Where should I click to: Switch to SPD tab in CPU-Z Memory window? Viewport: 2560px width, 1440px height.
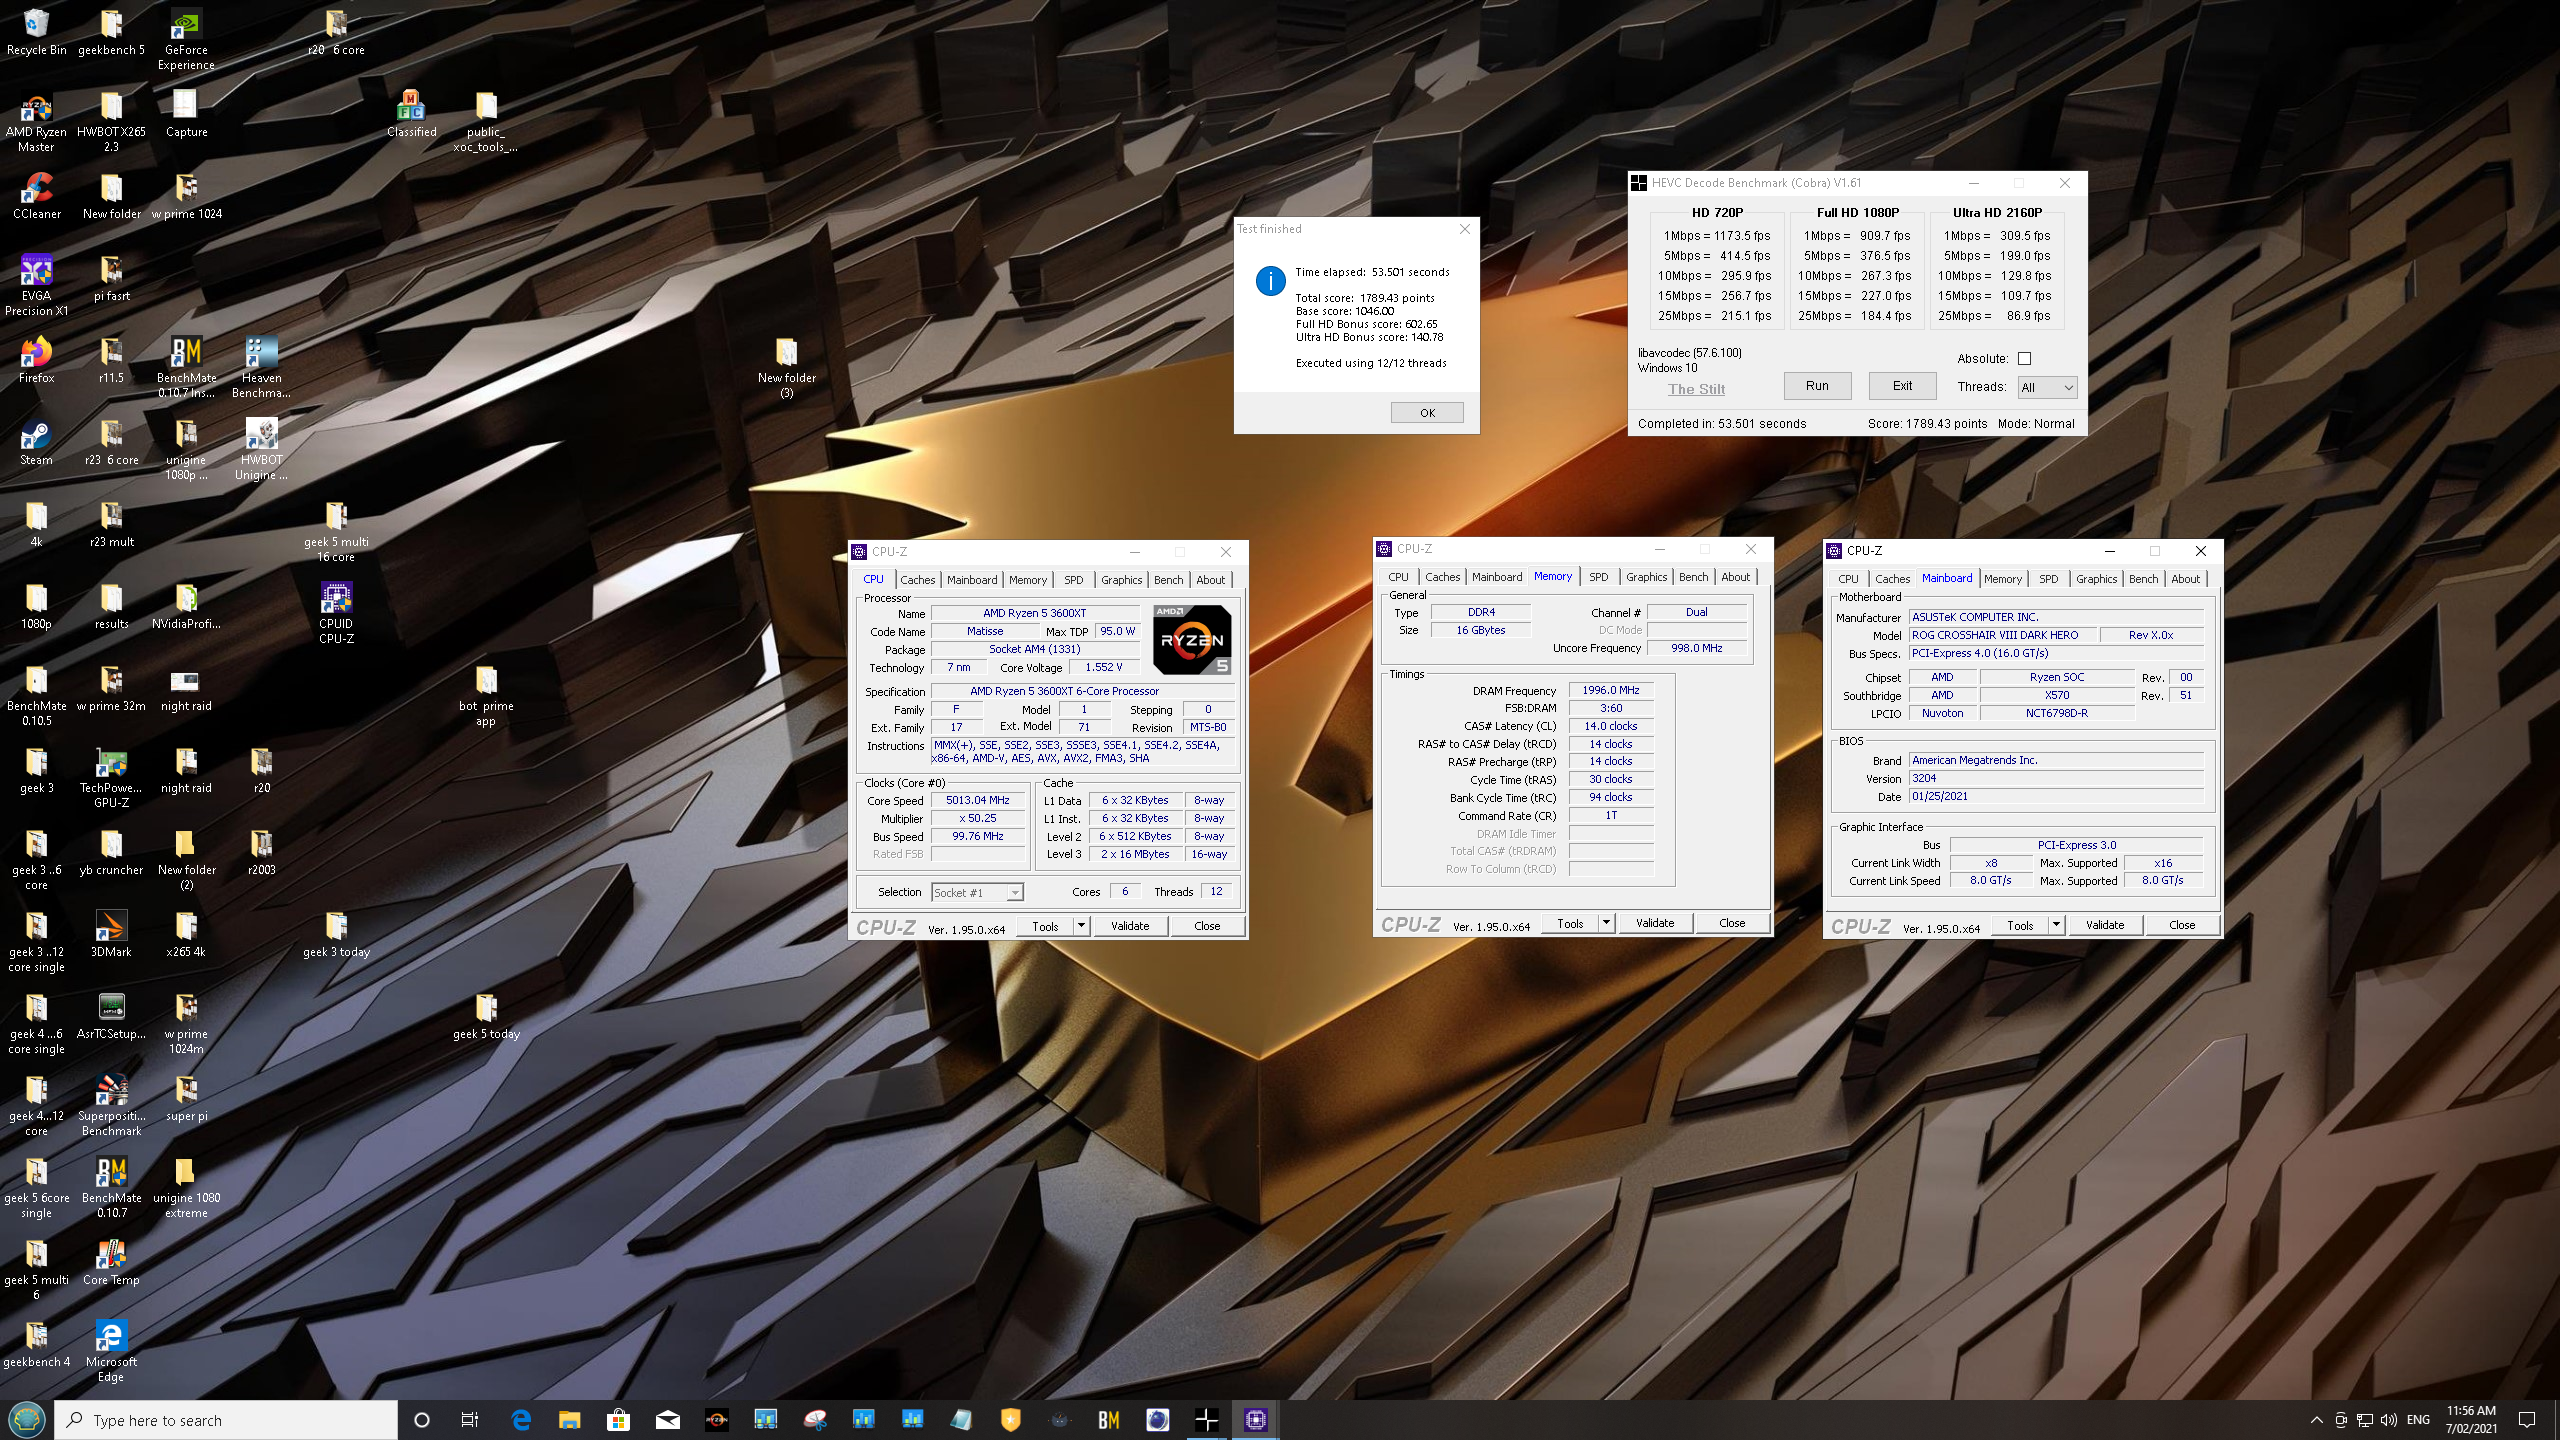click(x=1598, y=577)
